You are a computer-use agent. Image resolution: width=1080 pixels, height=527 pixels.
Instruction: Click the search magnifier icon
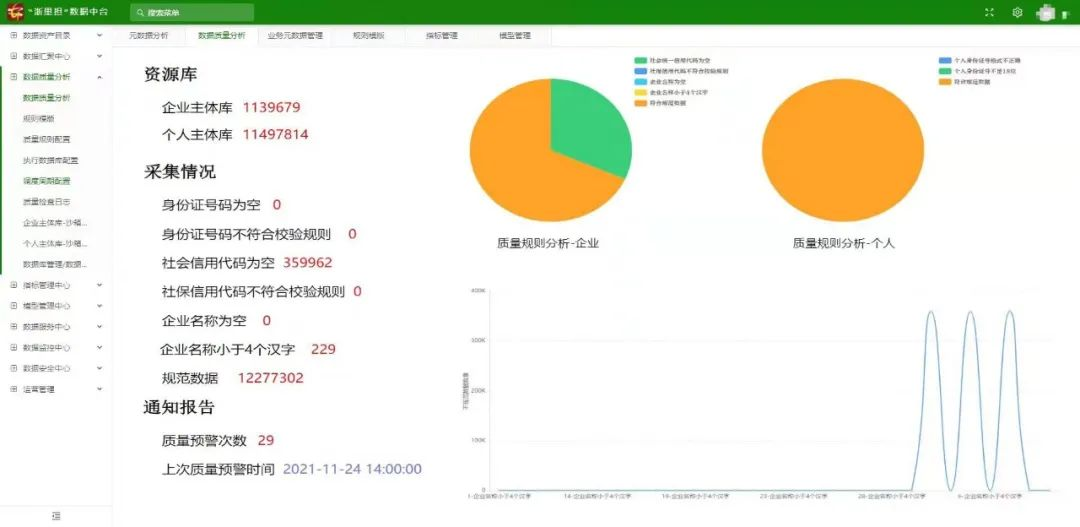click(x=141, y=12)
